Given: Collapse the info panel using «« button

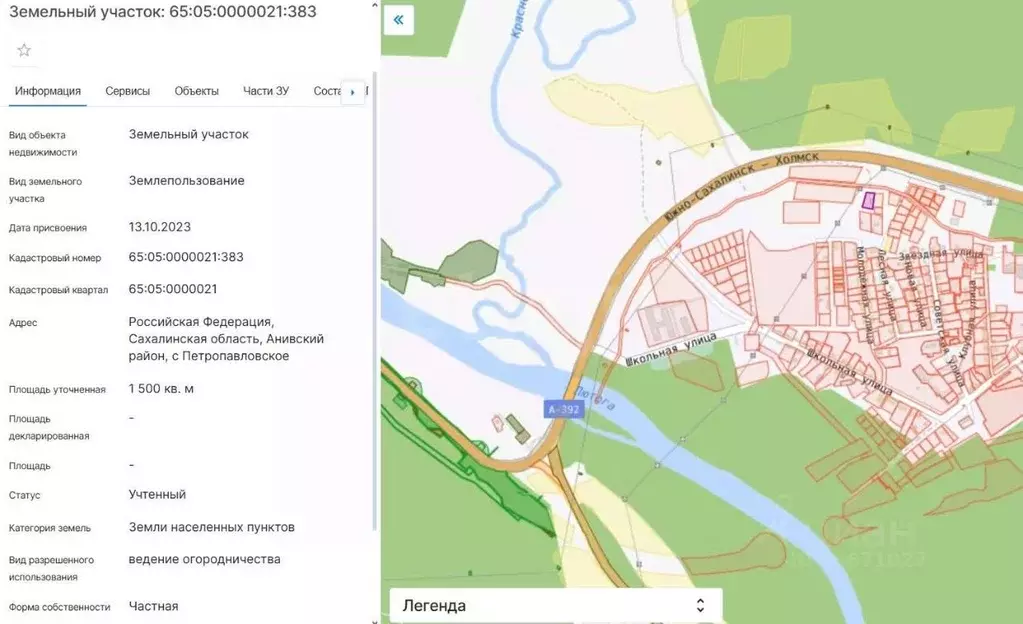Looking at the screenshot, I should click(x=398, y=19).
